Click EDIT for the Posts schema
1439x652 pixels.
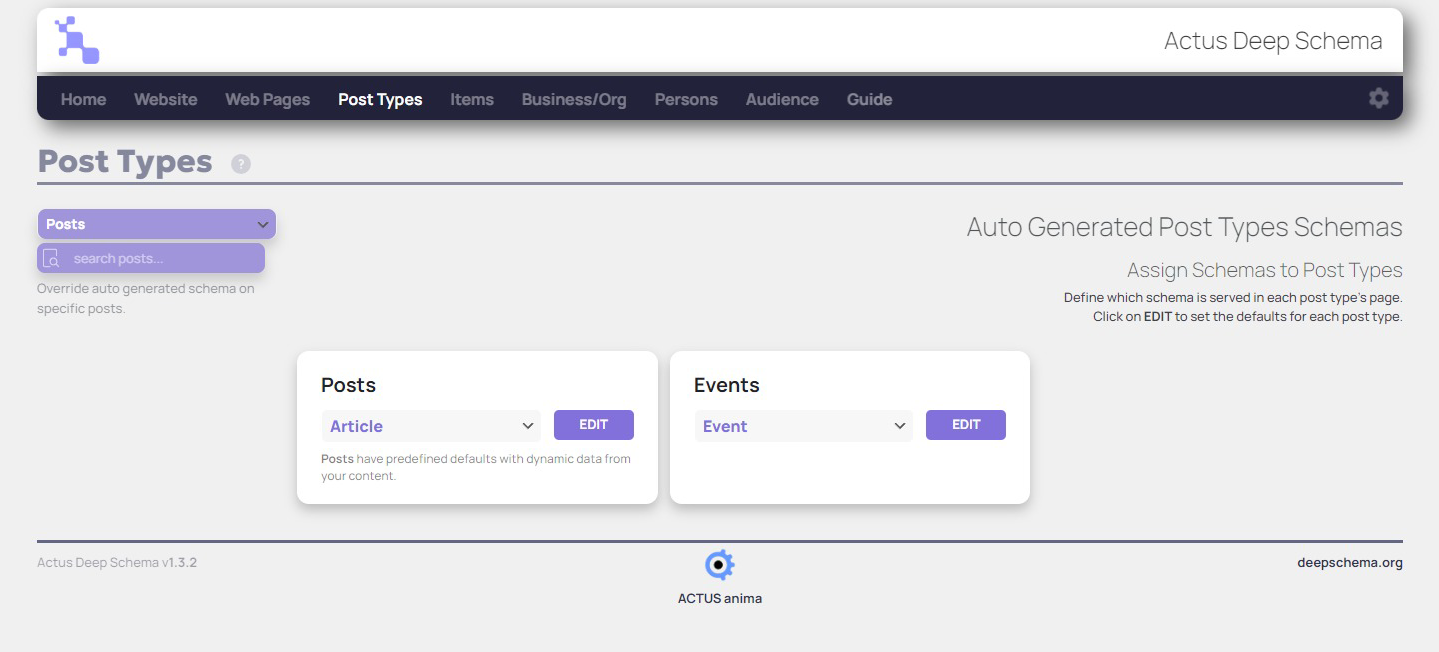click(x=594, y=425)
